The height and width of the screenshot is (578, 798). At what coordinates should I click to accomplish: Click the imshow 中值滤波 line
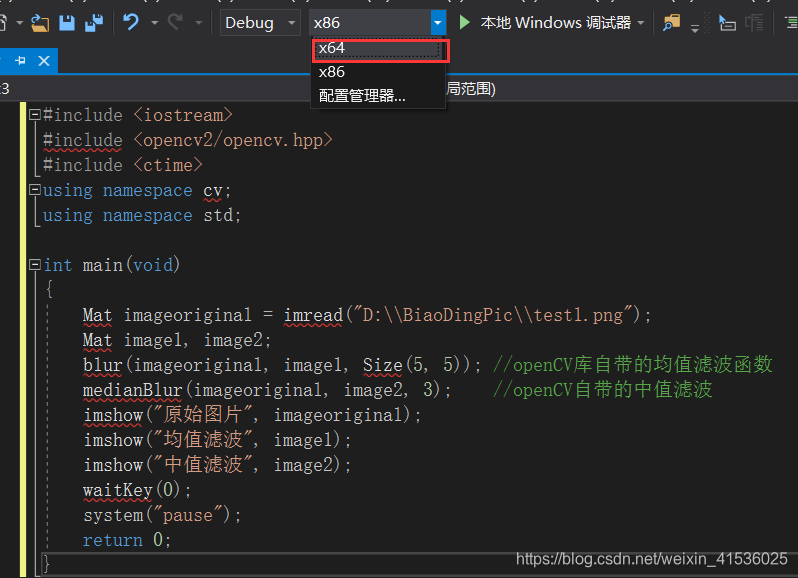tap(217, 465)
